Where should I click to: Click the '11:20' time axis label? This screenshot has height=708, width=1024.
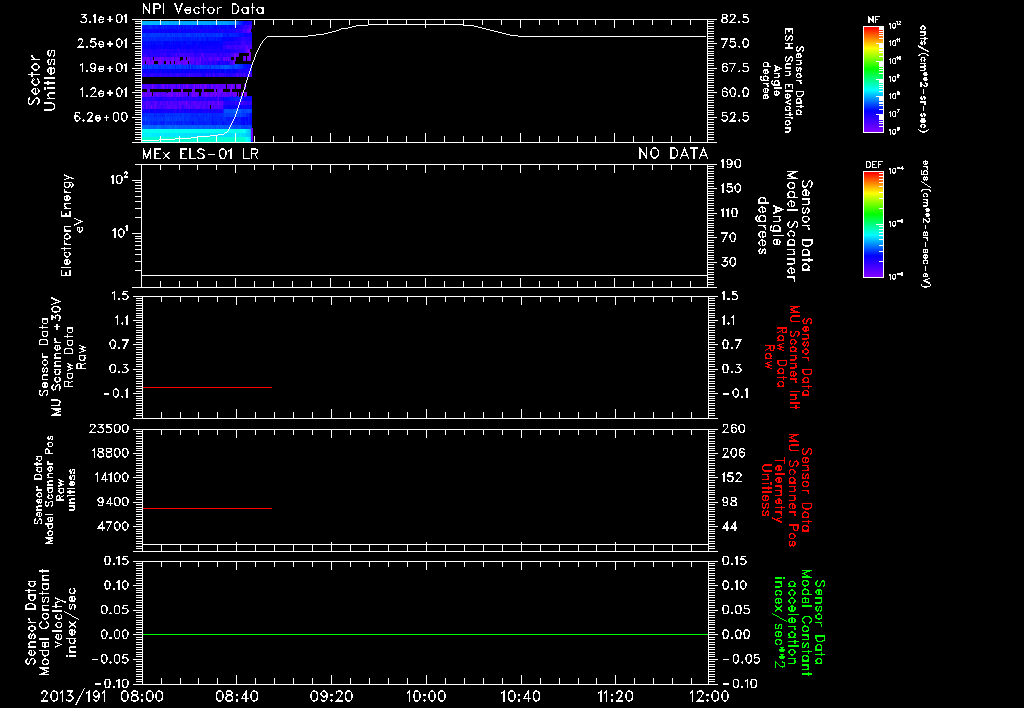click(615, 697)
